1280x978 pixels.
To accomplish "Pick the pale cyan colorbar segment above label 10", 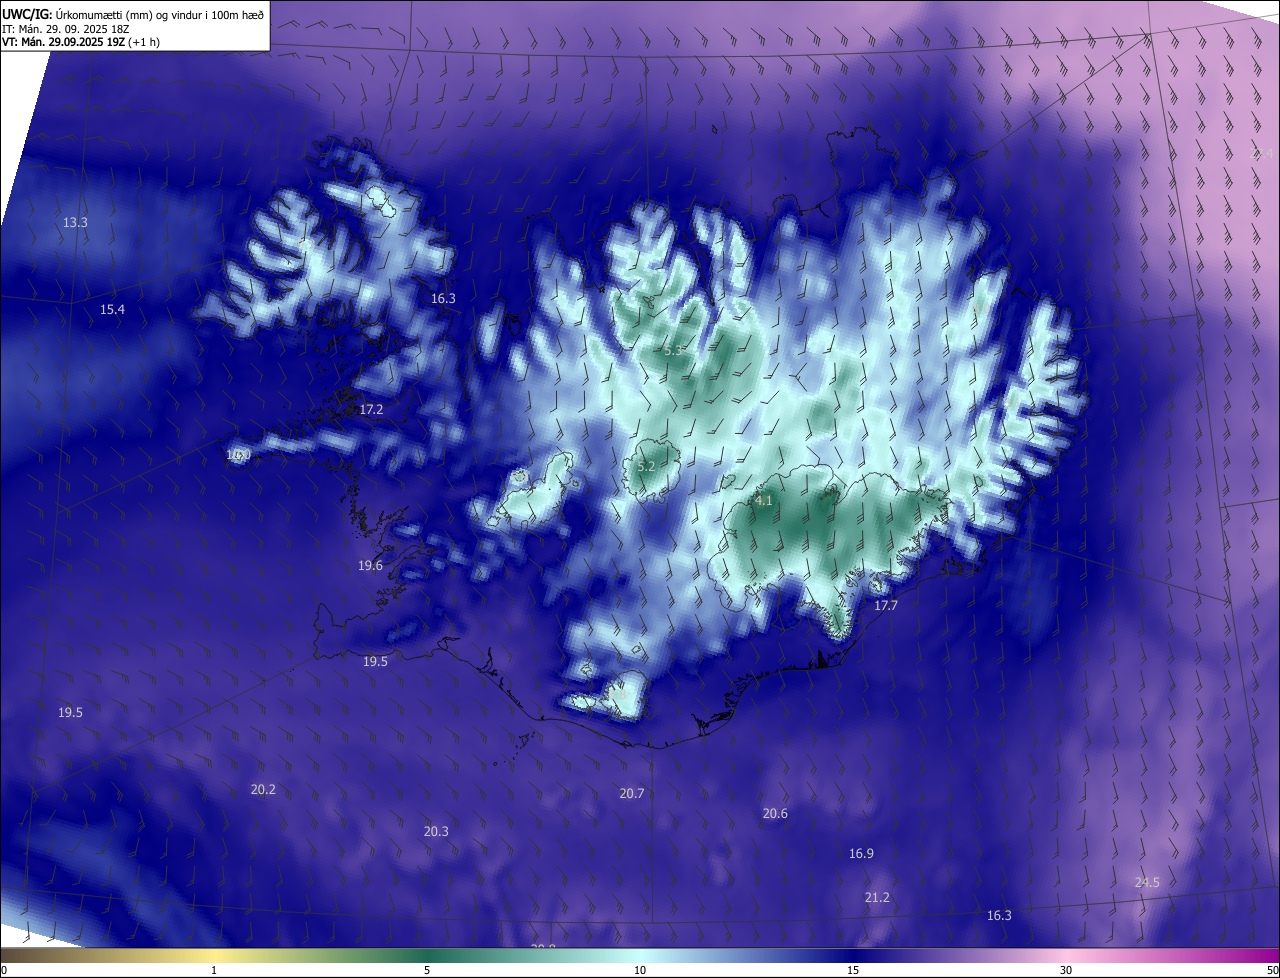I will (640, 956).
